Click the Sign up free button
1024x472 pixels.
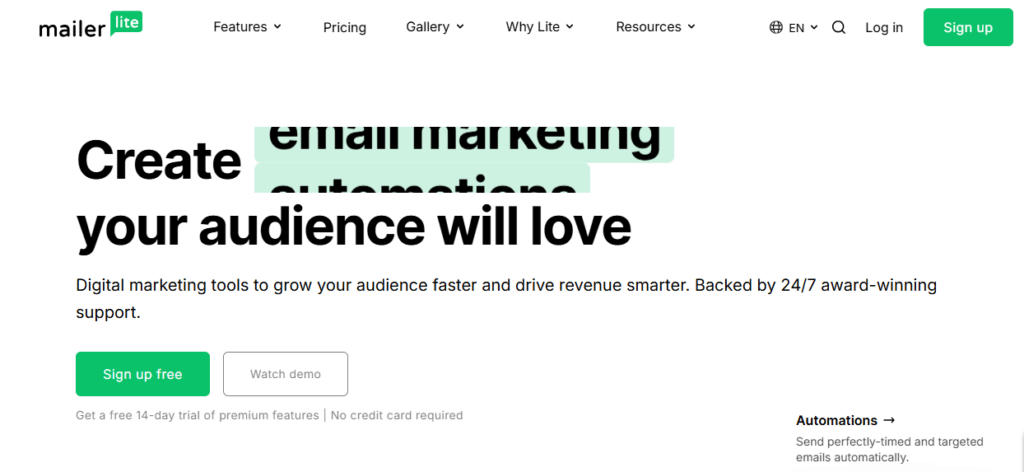pyautogui.click(x=143, y=374)
